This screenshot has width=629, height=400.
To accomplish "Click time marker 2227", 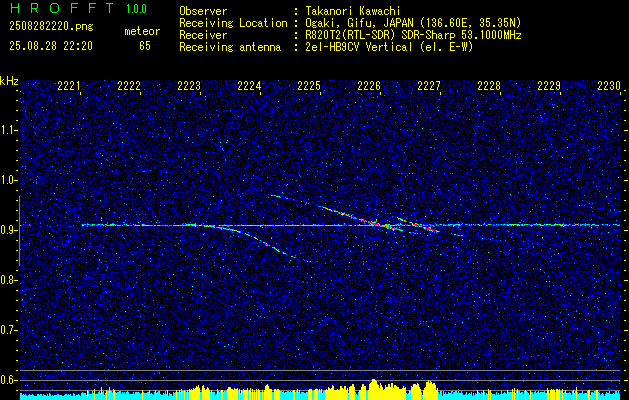I will click(x=429, y=86).
